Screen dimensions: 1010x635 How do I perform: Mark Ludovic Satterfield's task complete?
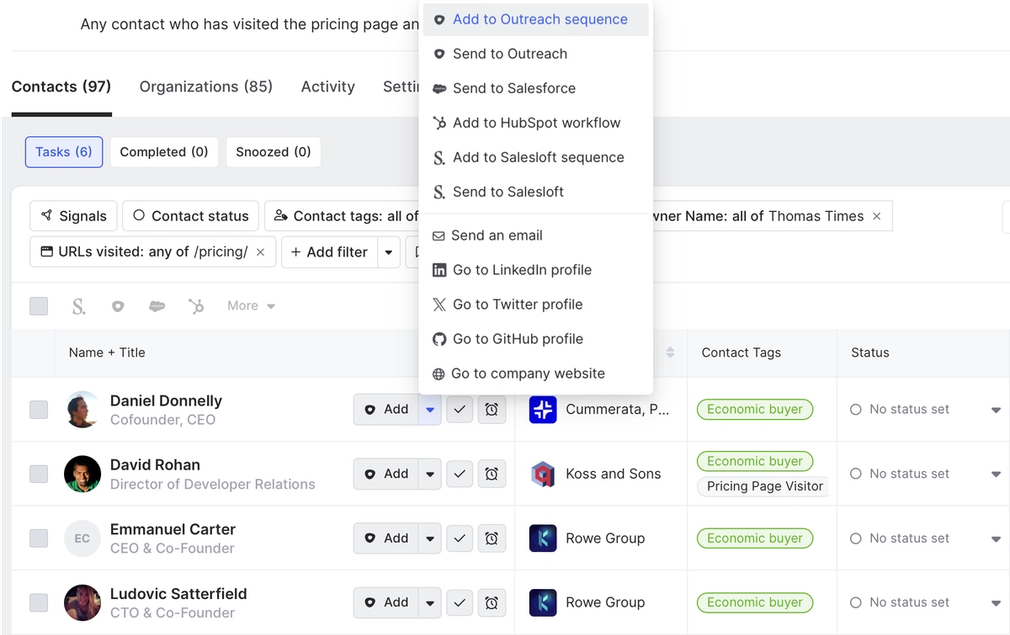pos(459,603)
